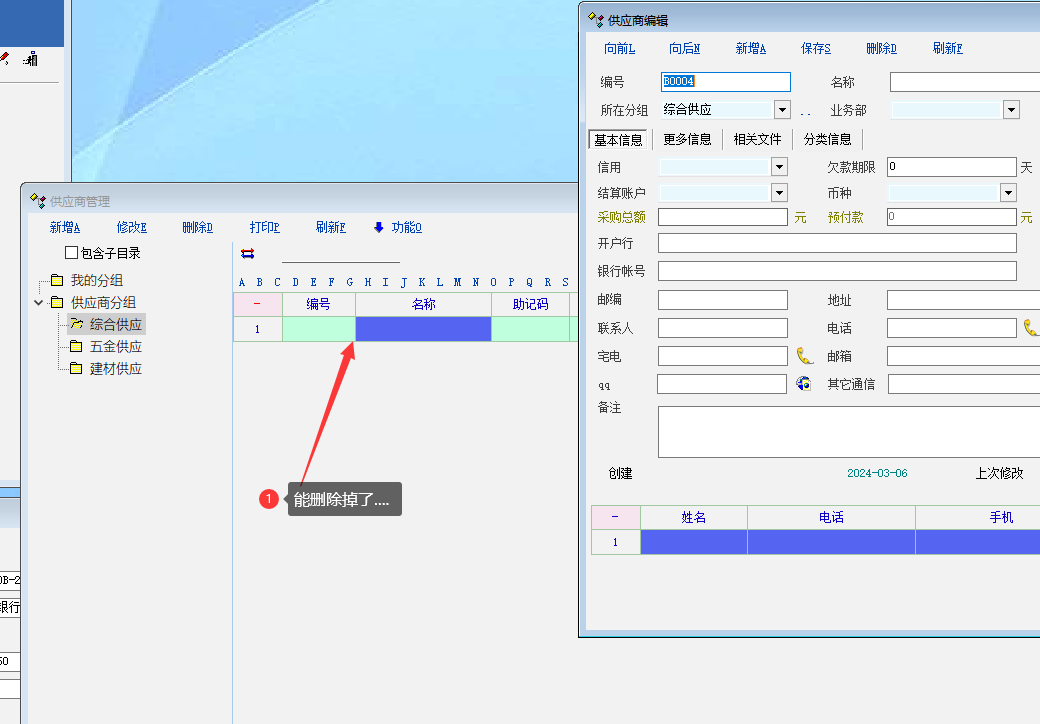Click the QQ globe icon beside qq field
This screenshot has height=724, width=1040.
click(x=804, y=383)
